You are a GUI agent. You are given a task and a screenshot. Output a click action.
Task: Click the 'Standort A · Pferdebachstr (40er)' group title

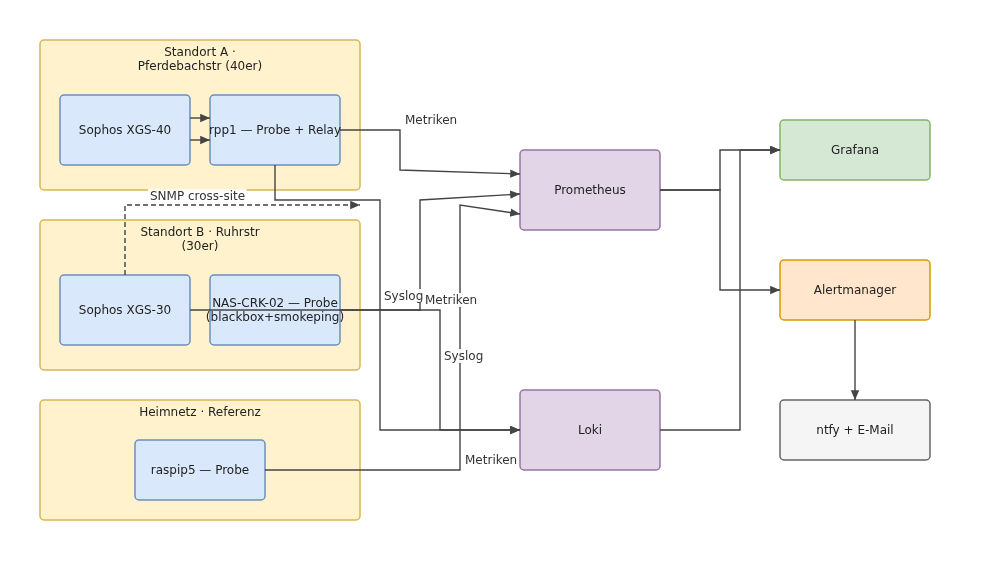[200, 59]
